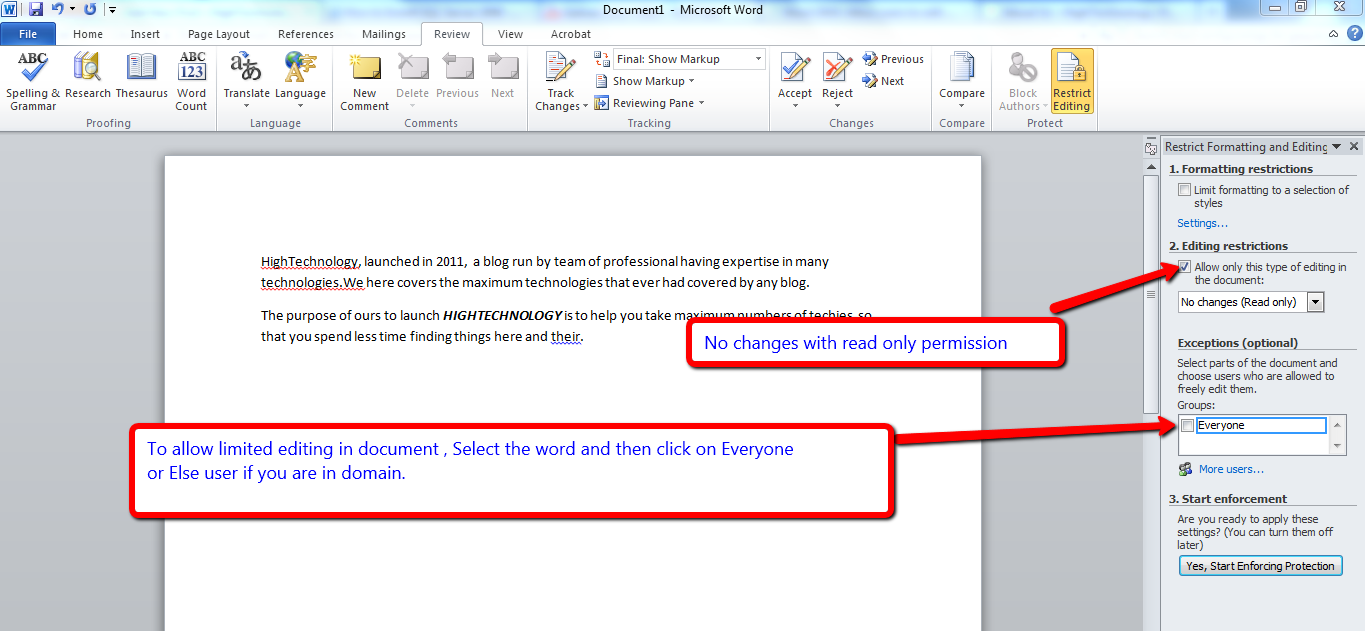Accept the tracked change
The image size is (1365, 631).
coord(795,82)
